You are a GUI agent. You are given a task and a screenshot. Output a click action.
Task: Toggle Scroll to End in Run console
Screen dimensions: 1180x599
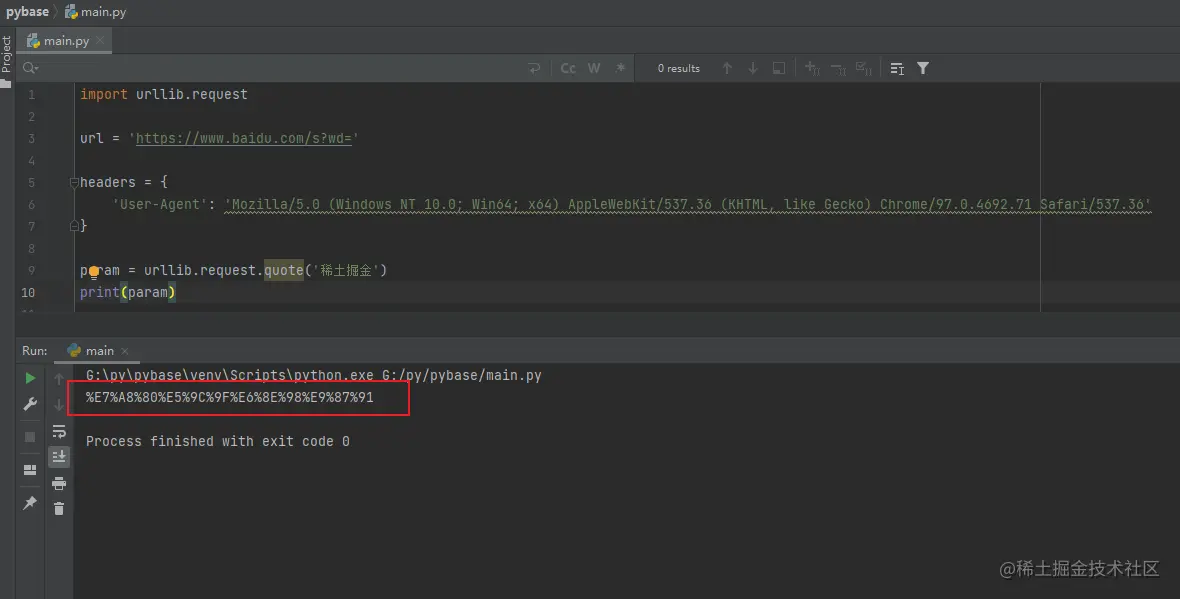pyautogui.click(x=59, y=457)
